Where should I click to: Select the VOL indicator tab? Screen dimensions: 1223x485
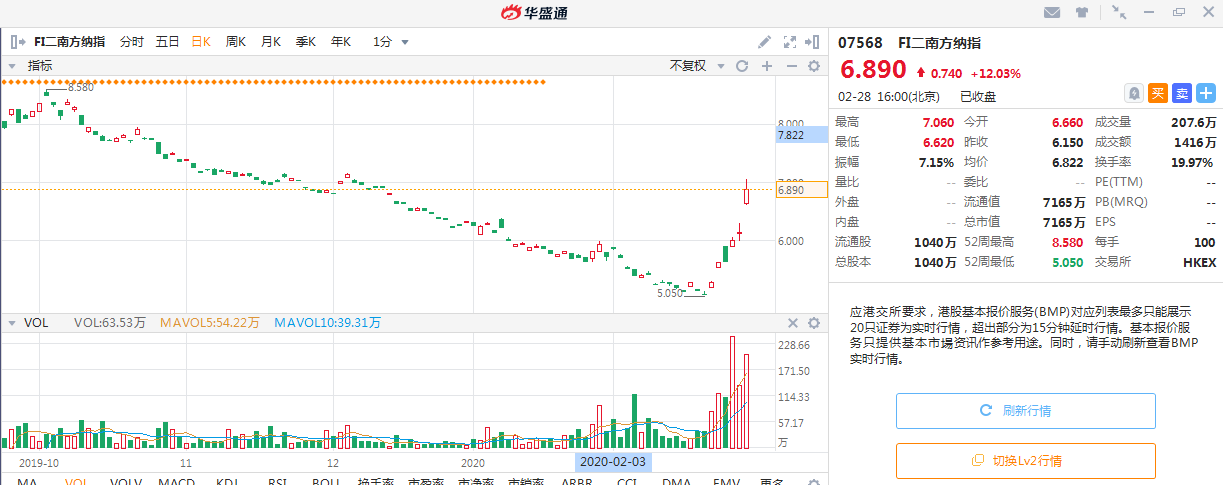click(77, 481)
